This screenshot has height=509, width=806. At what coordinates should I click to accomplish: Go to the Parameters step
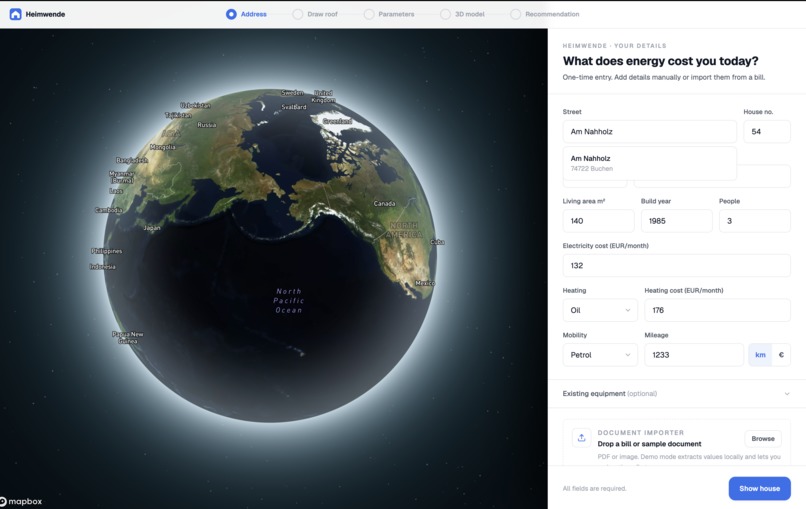point(389,14)
